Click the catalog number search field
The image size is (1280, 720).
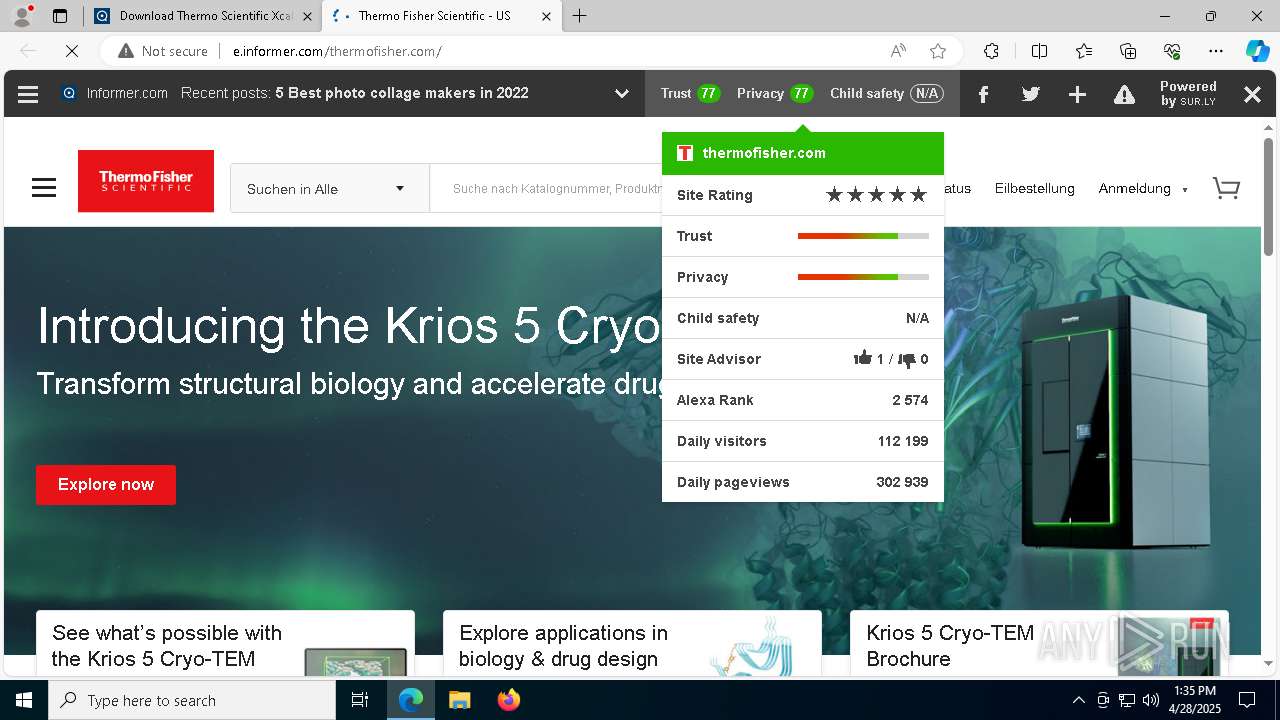pos(546,188)
